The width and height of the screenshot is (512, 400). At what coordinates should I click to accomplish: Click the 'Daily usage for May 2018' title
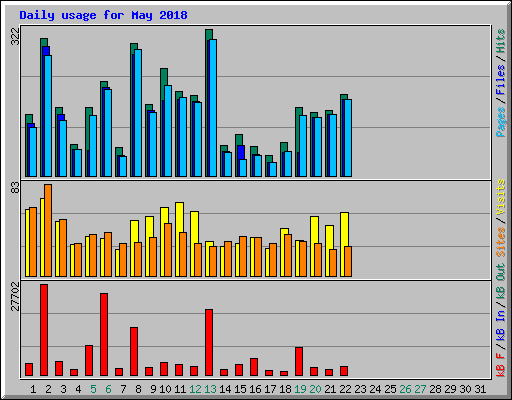click(x=103, y=15)
